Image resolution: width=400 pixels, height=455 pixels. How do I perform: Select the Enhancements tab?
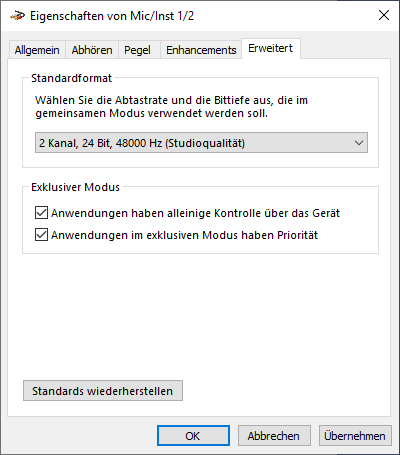click(x=201, y=50)
